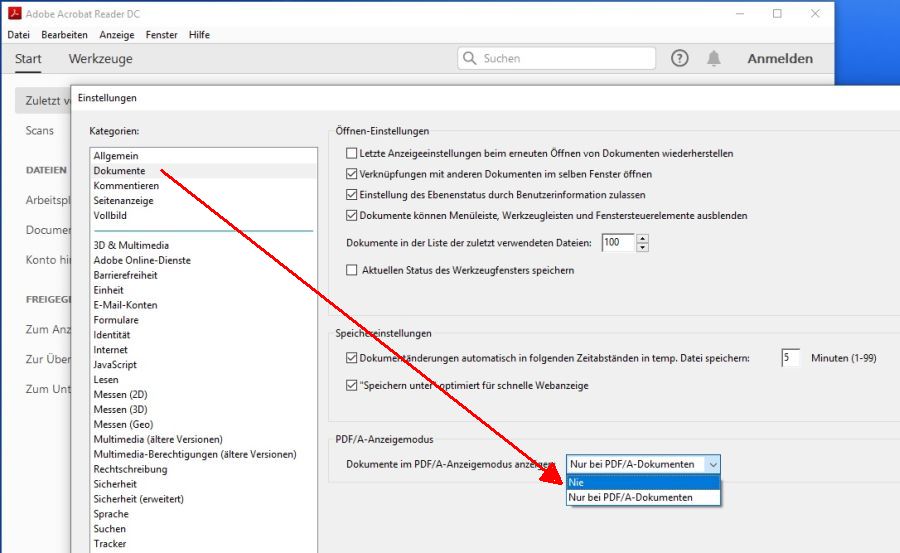Open the notifications bell icon
900x553 pixels.
pyautogui.click(x=713, y=58)
